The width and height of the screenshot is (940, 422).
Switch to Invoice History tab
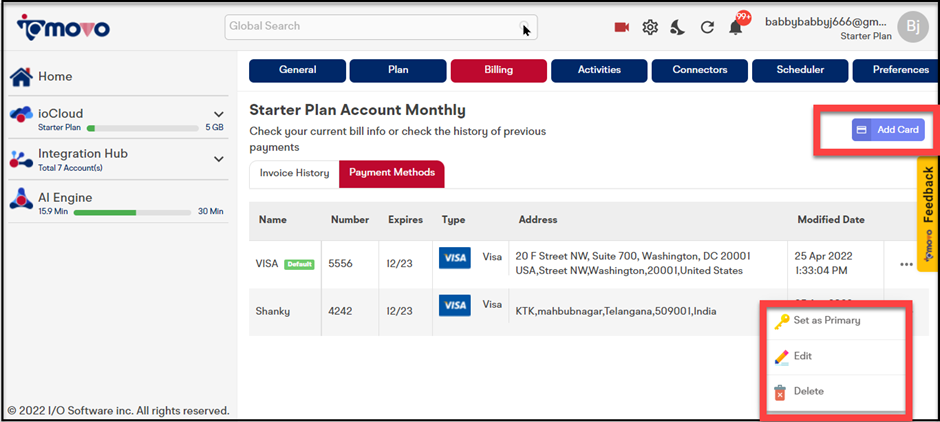click(x=294, y=173)
